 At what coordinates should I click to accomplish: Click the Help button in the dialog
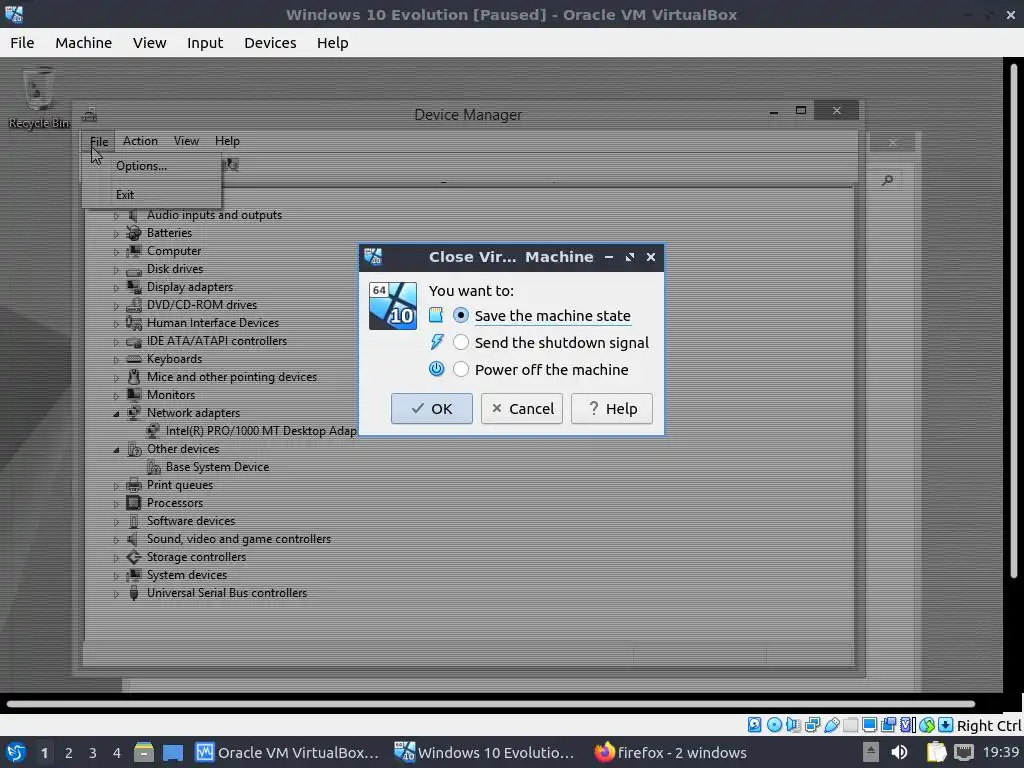(x=612, y=408)
